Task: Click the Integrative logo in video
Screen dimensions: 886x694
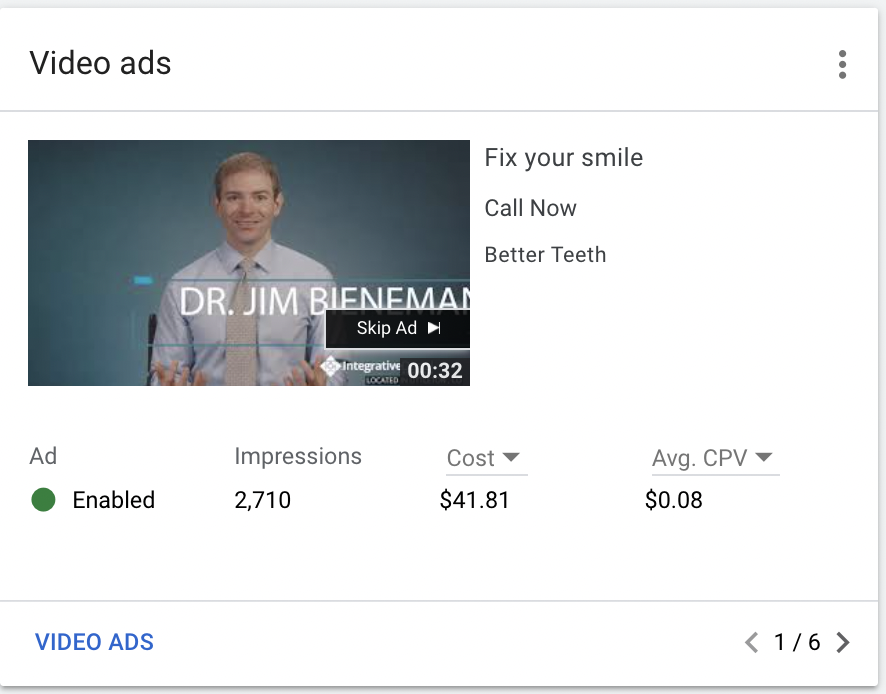Action: tap(360, 367)
